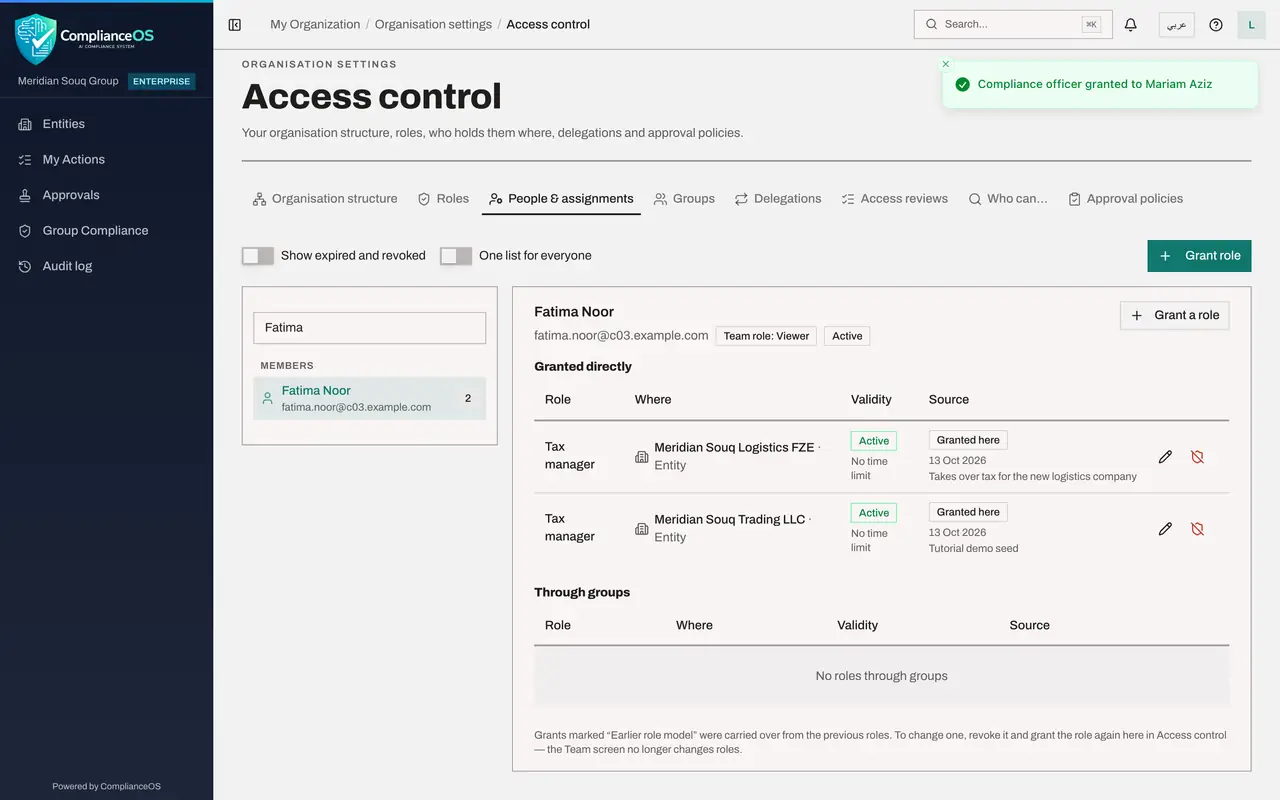Viewport: 1280px width, 800px height.
Task: View the Approval policies tab
Action: (x=1125, y=199)
